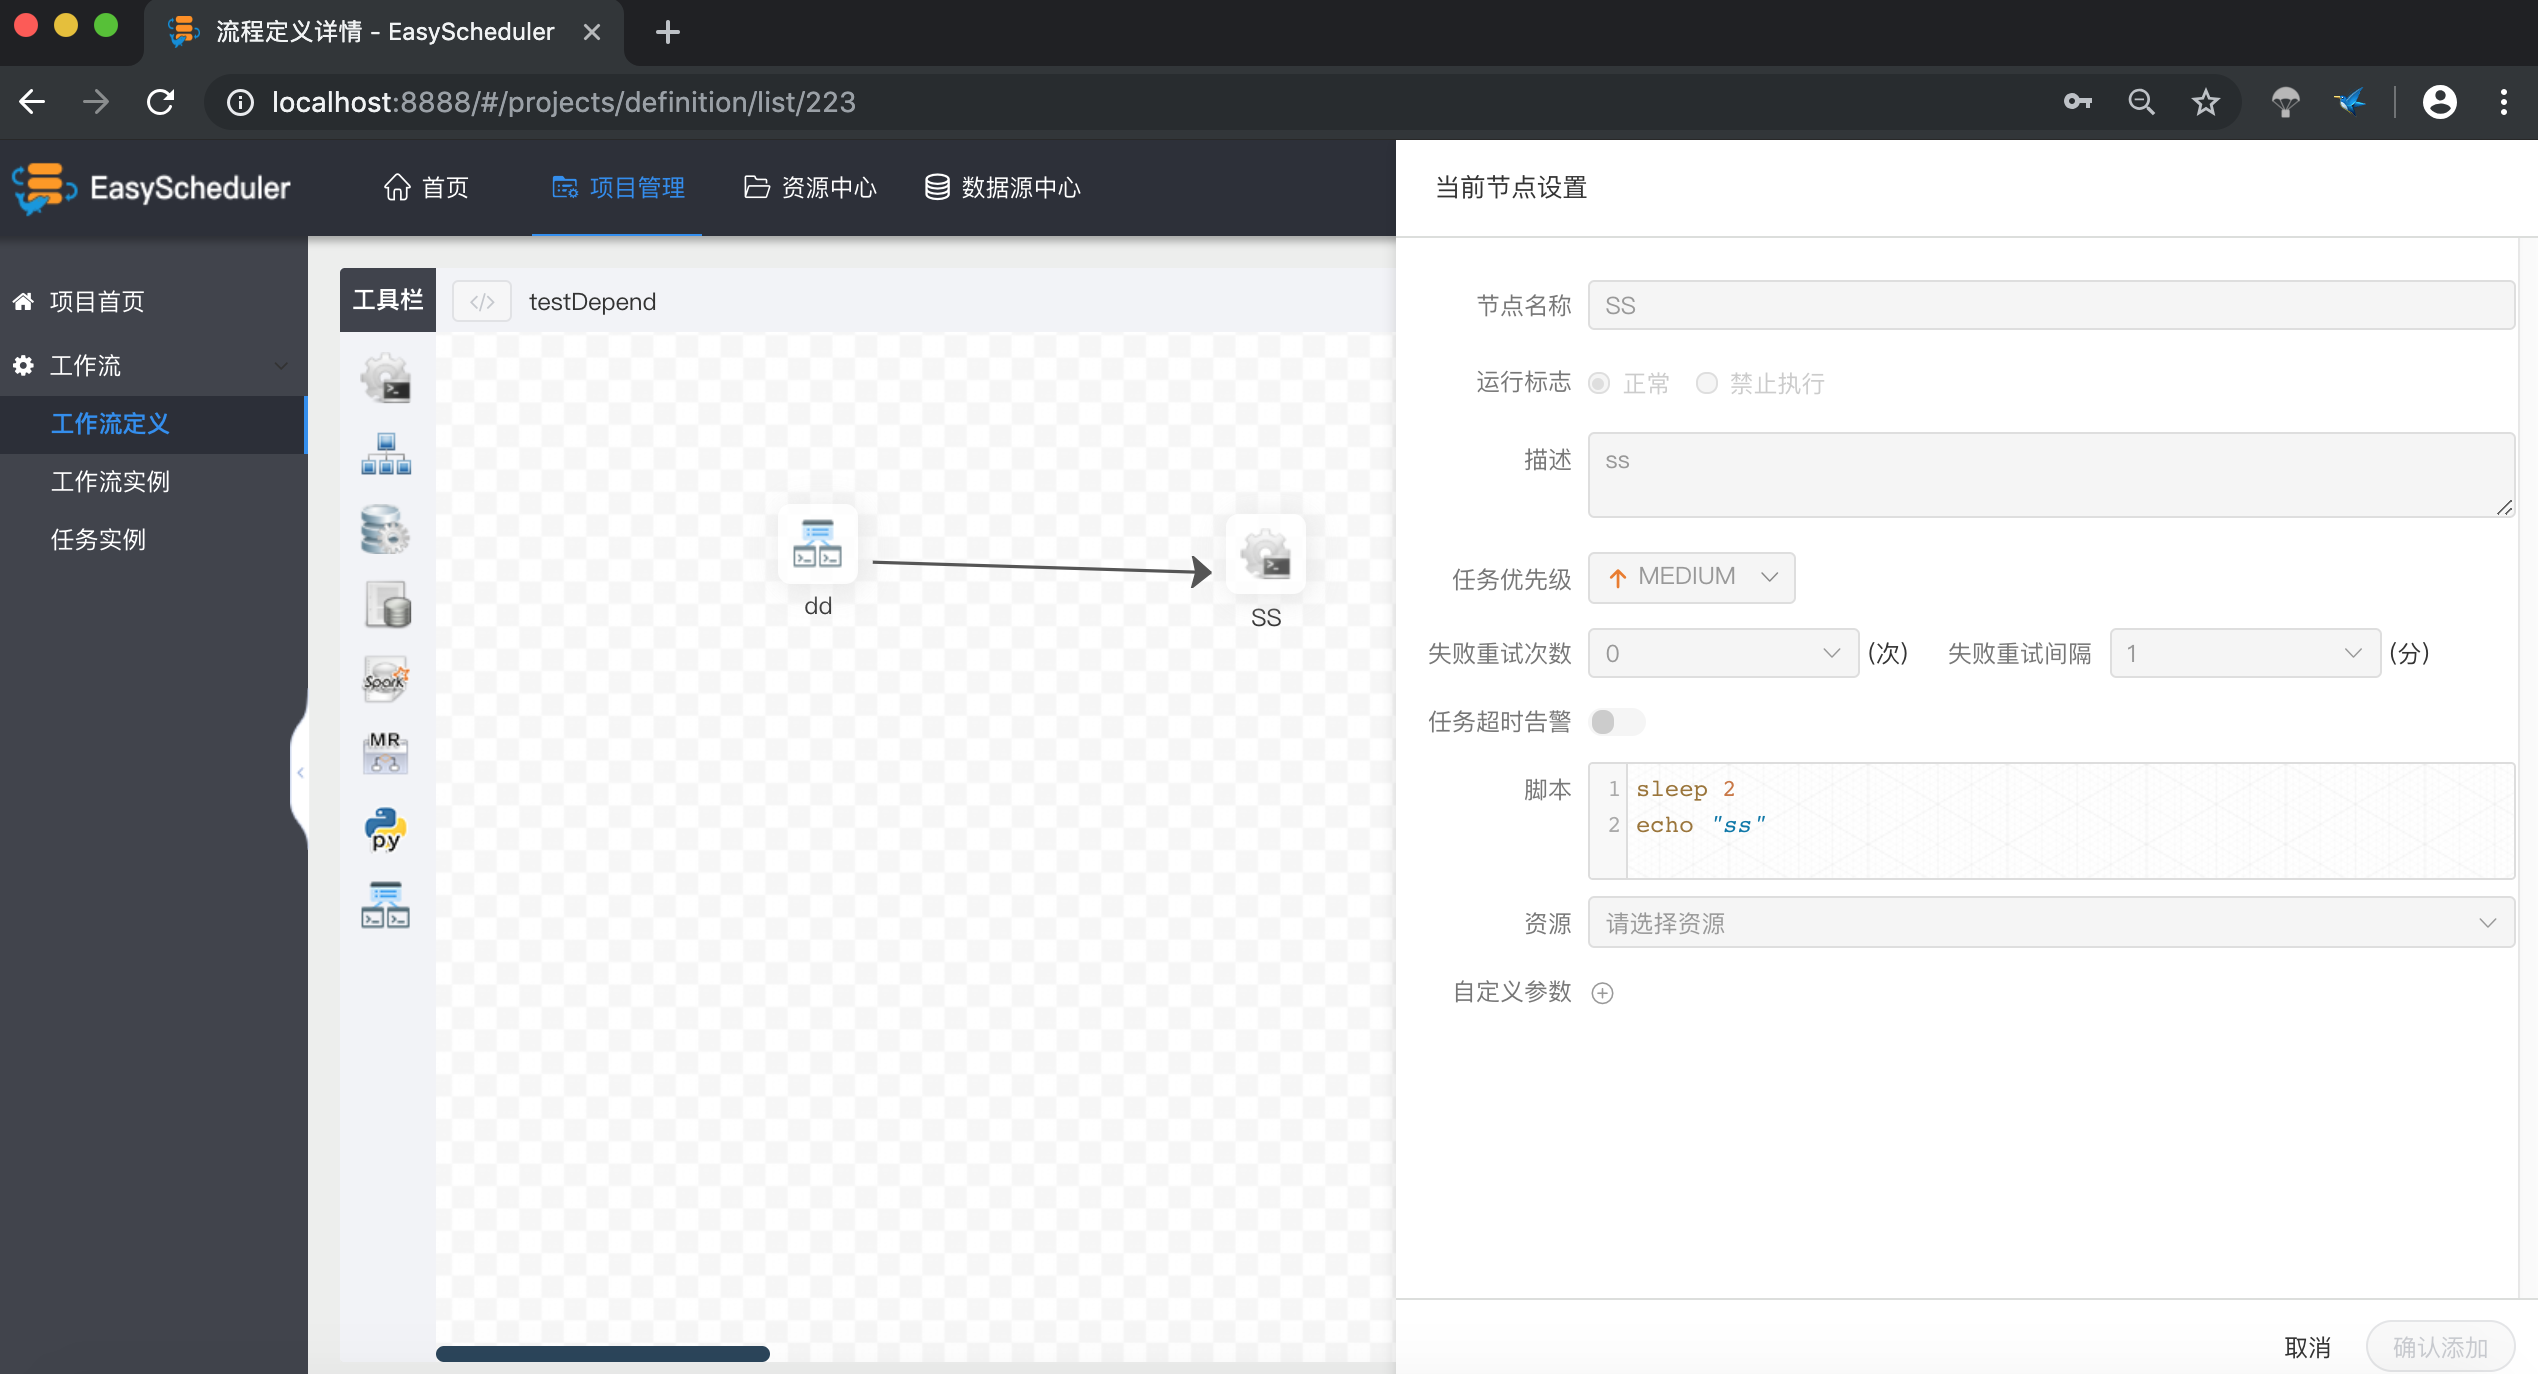
Task: Go to 首页 in top navigation
Action: coord(427,187)
